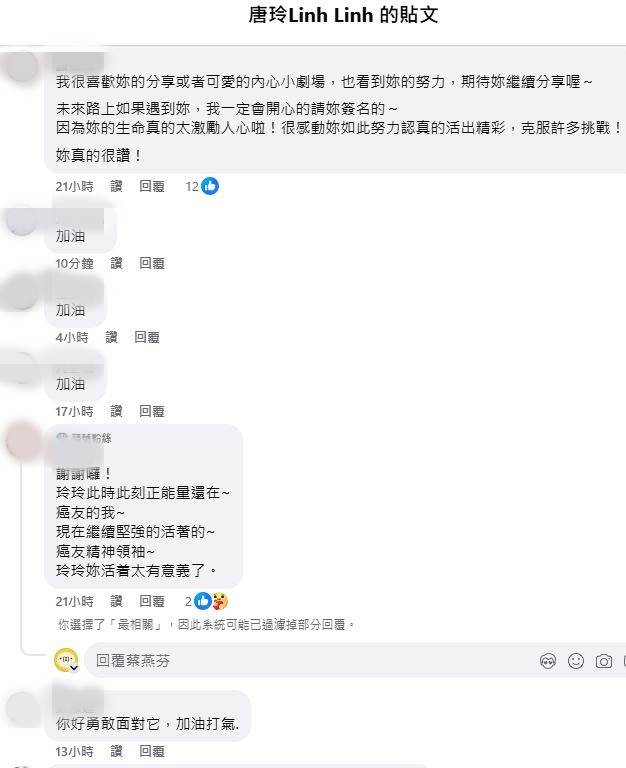626x768 pixels.
Task: Like the 17小時 加油 comment
Action: [116, 411]
